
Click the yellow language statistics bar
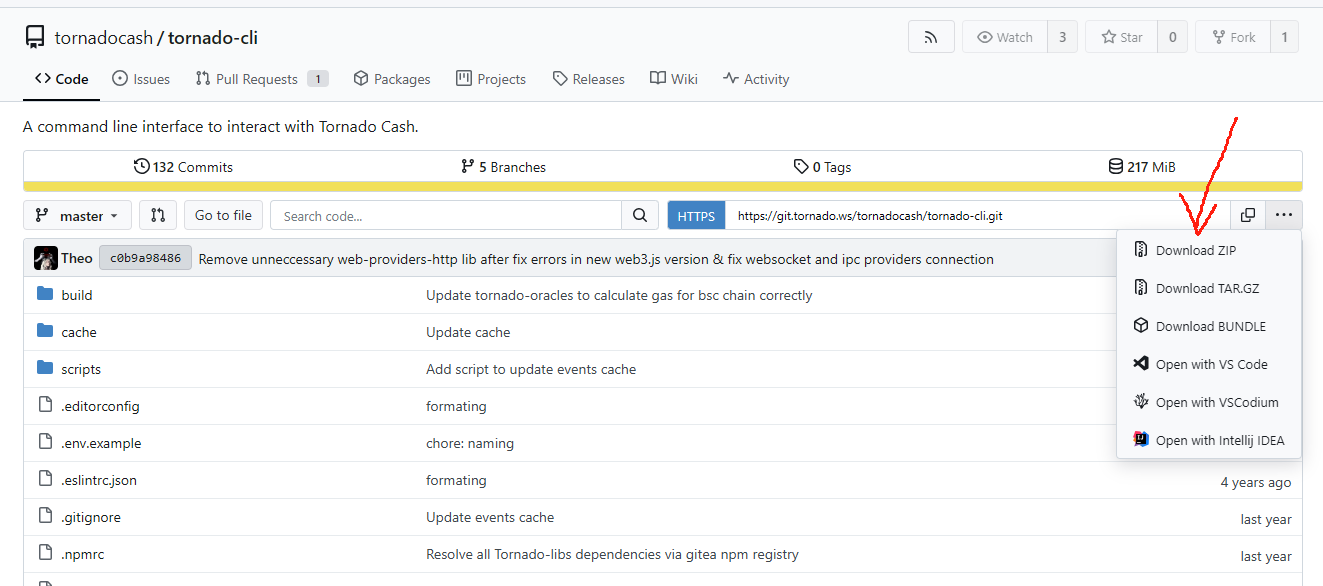(662, 186)
